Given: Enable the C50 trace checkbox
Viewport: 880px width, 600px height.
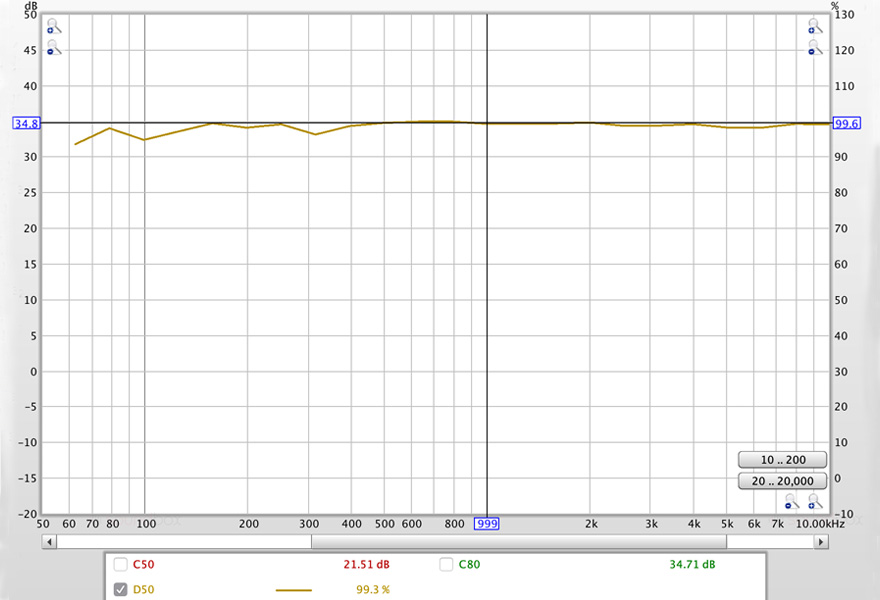Looking at the screenshot, I should (121, 564).
